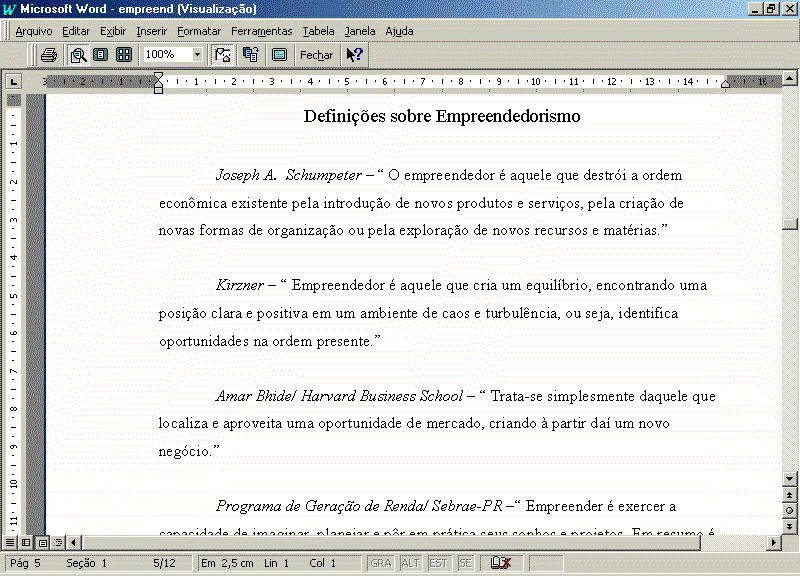Go to previous page double-arrow button
Image resolution: width=800 pixels, height=576 pixels.
(789, 495)
